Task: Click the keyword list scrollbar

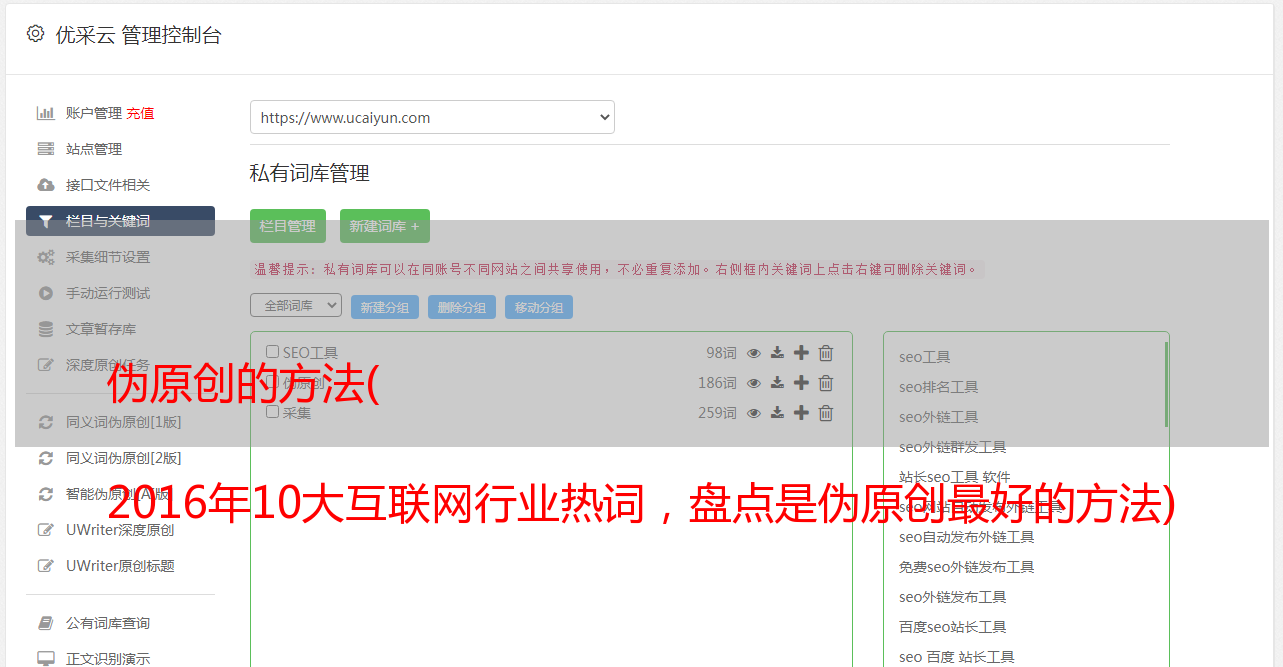Action: tap(1166, 384)
